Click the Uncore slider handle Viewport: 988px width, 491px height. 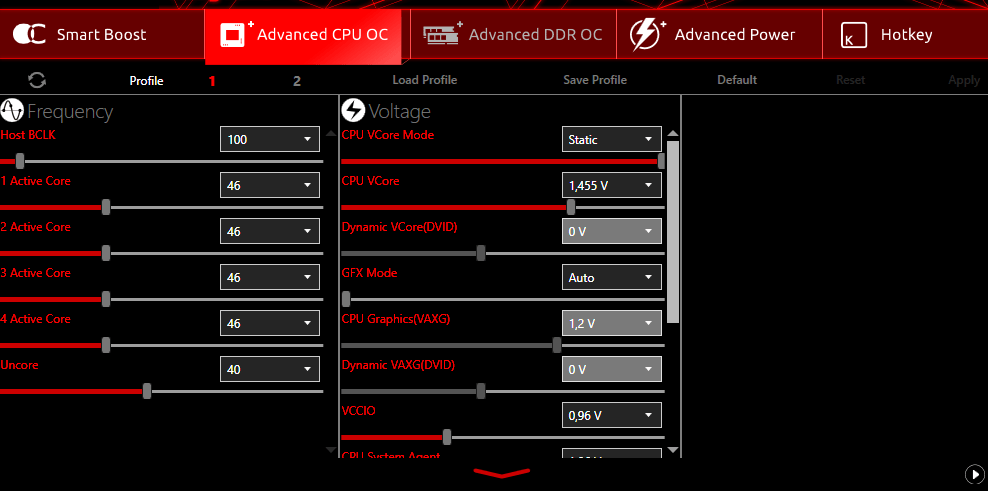(x=147, y=391)
